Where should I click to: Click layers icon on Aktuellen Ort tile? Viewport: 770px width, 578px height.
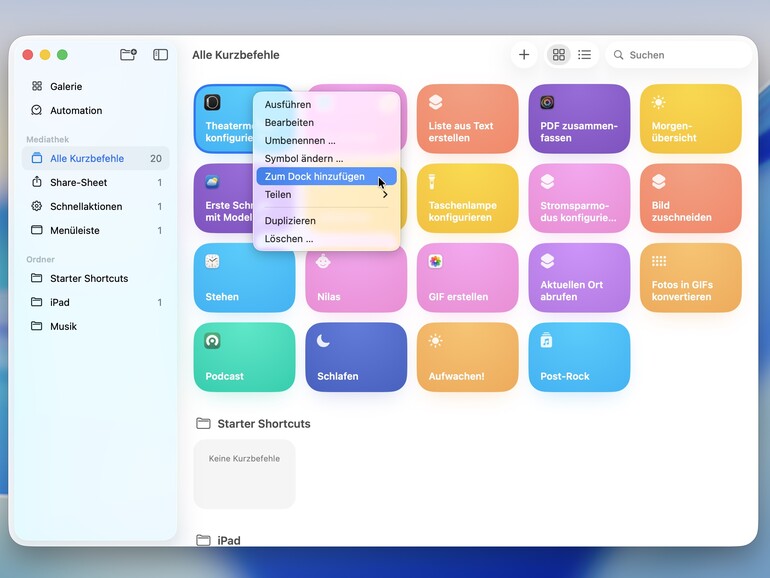click(547, 262)
